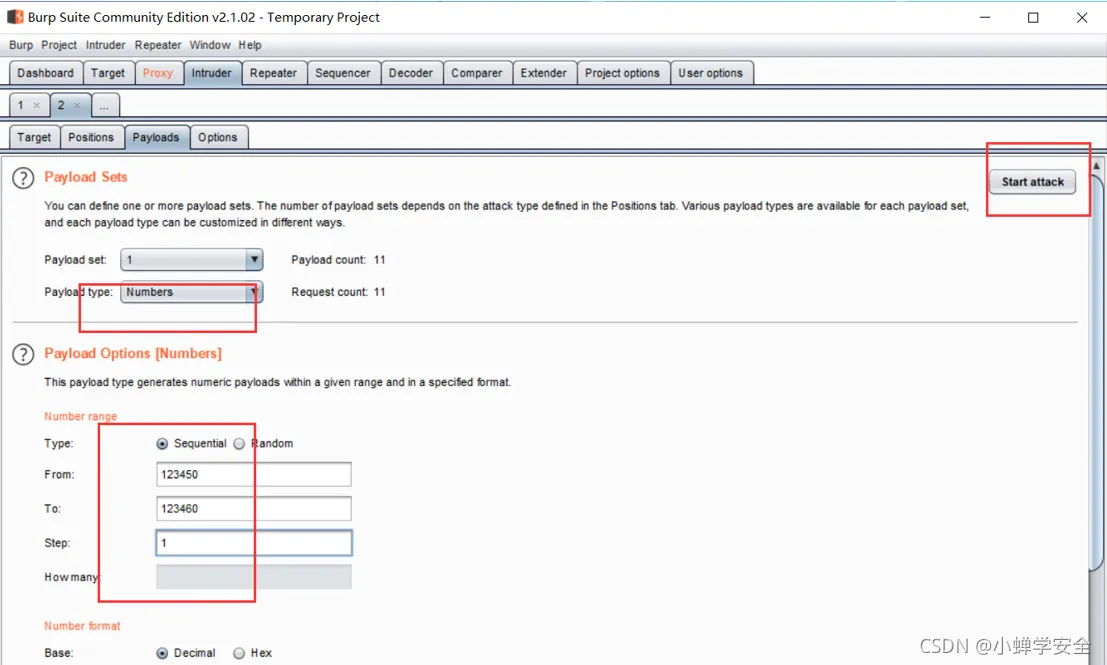Click the 'Request count: 11' text
Screen dimensions: 1107x665
tap(338, 292)
